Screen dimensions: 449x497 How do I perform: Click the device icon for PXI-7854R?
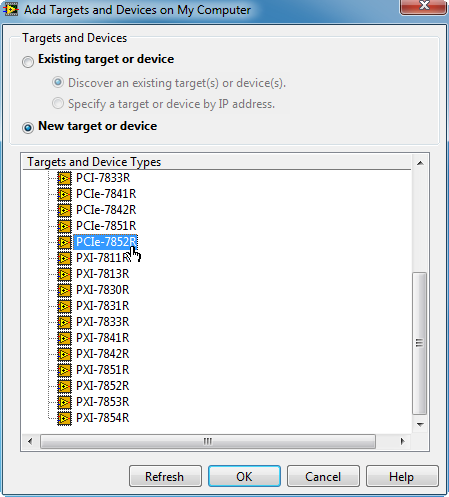64,418
